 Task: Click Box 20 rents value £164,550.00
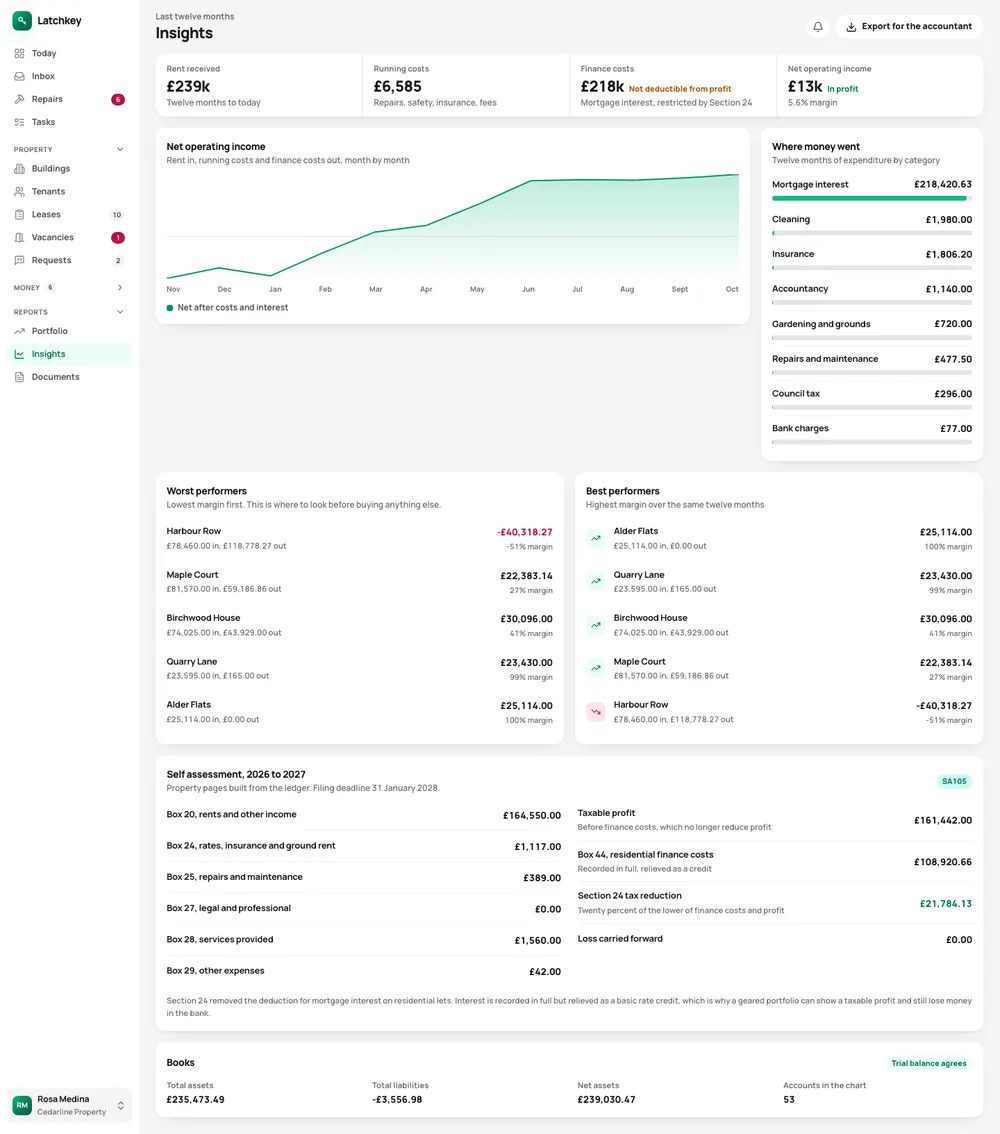pyautogui.click(x=531, y=815)
